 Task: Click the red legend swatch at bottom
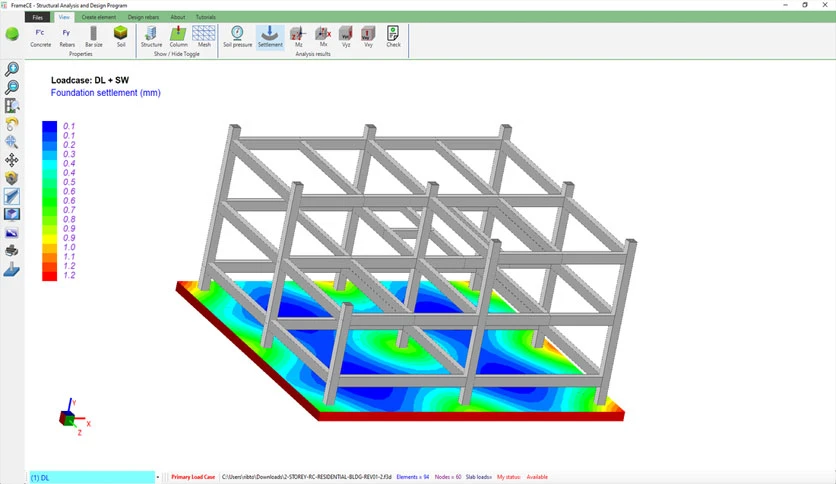[50, 276]
